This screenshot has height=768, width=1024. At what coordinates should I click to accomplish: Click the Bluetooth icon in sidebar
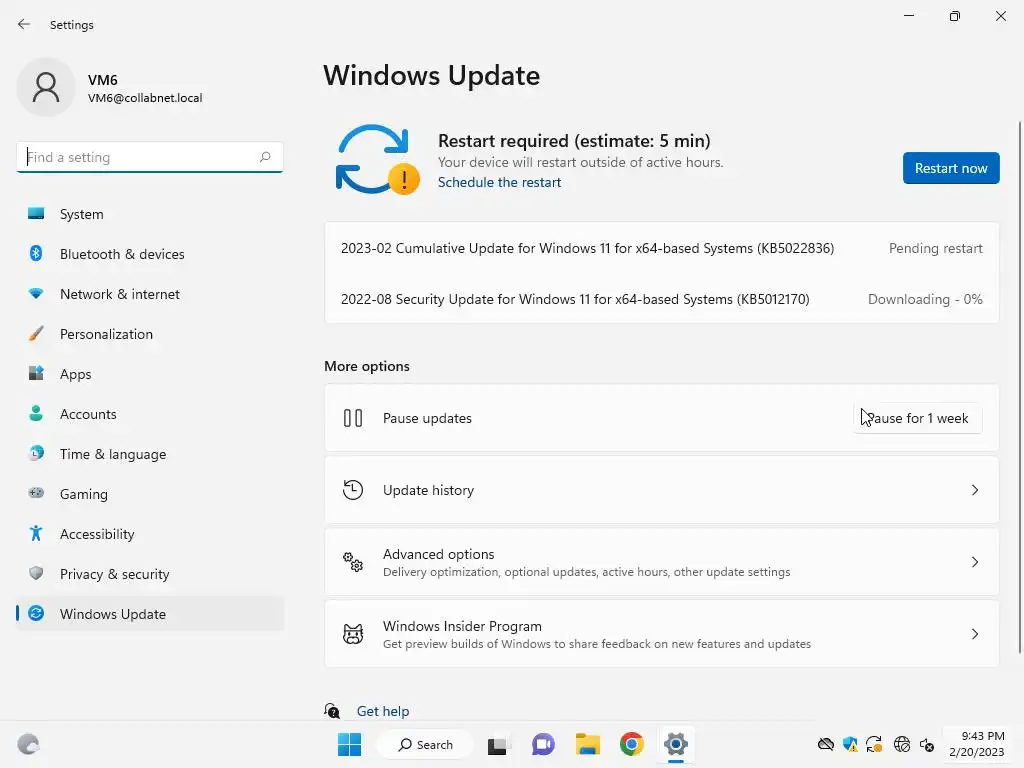36,253
